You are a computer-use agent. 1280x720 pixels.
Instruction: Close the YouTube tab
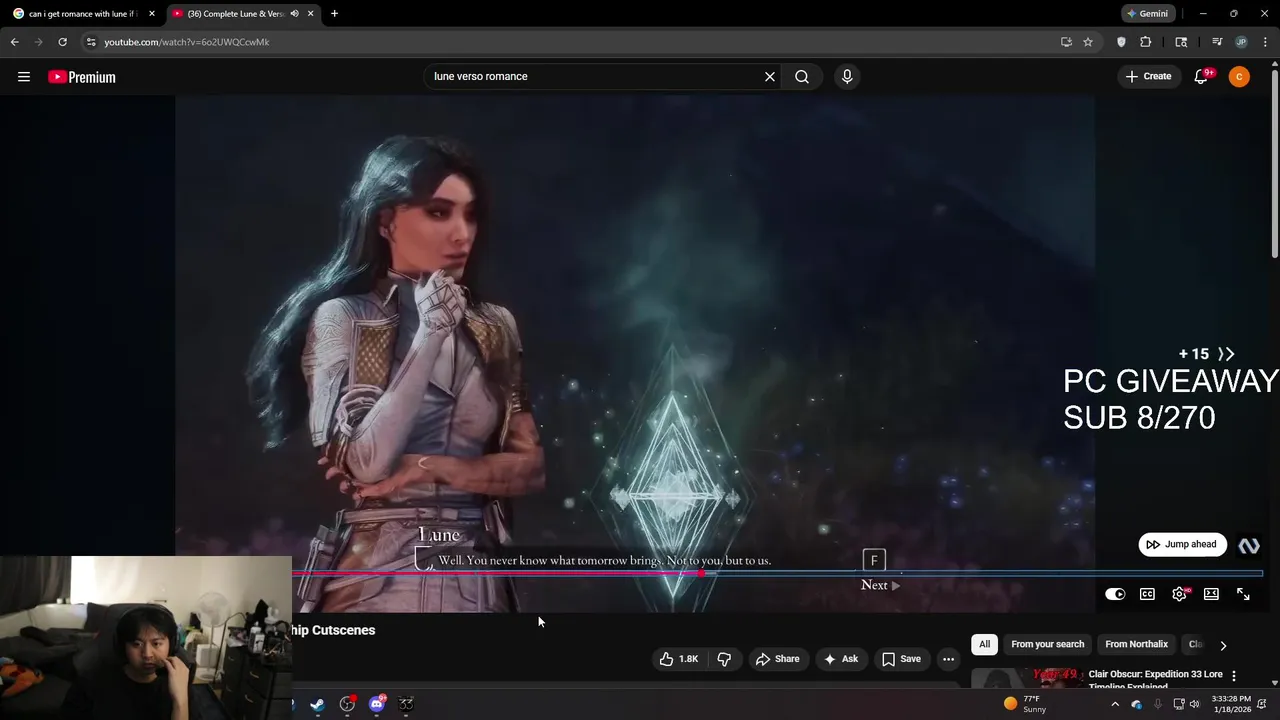coord(311,14)
